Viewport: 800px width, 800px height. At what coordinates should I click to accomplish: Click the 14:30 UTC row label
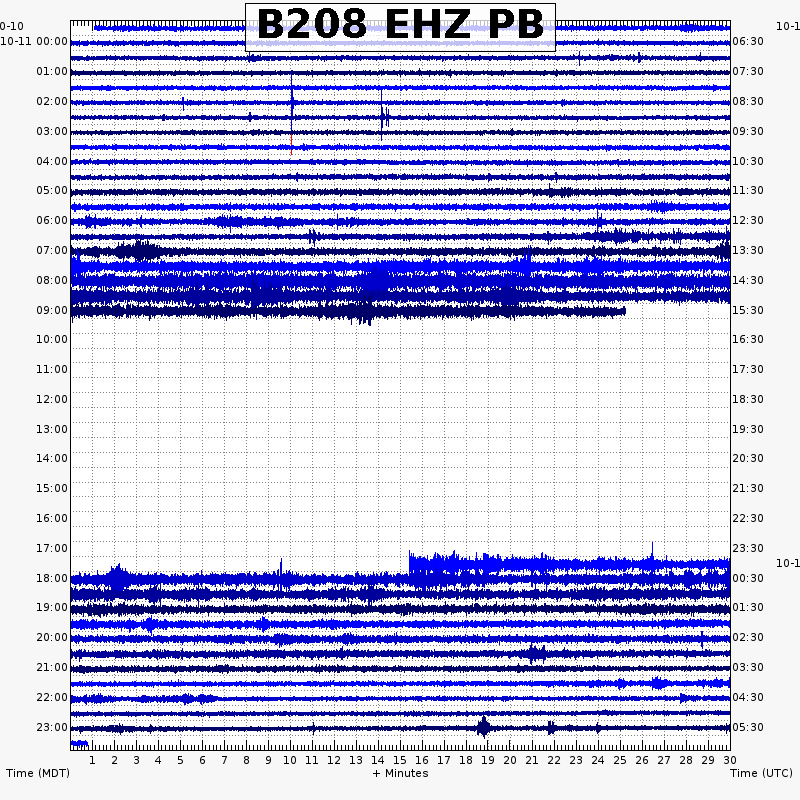point(748,281)
